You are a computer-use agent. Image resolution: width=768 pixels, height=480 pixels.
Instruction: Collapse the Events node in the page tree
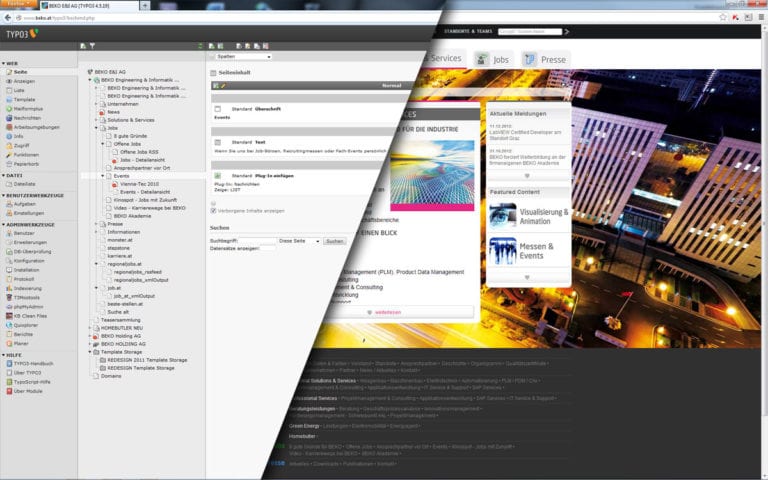[x=102, y=176]
